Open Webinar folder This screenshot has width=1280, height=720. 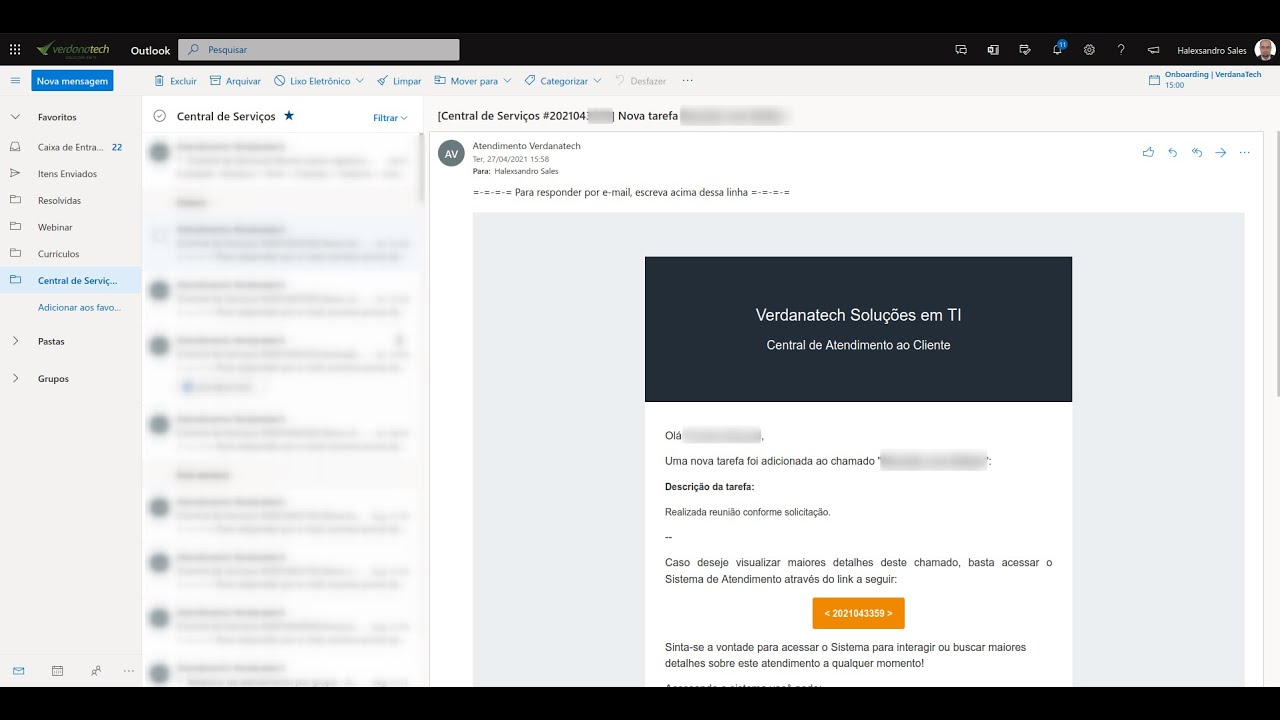click(x=71, y=227)
